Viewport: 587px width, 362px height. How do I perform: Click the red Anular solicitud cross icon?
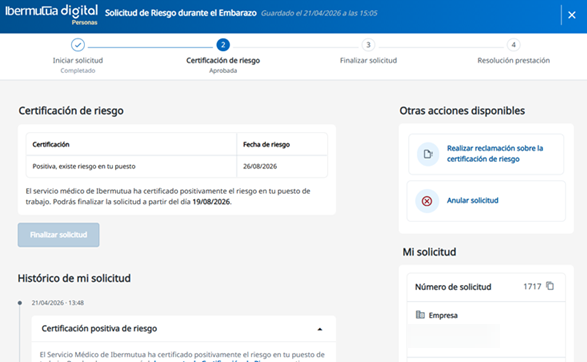click(x=427, y=201)
